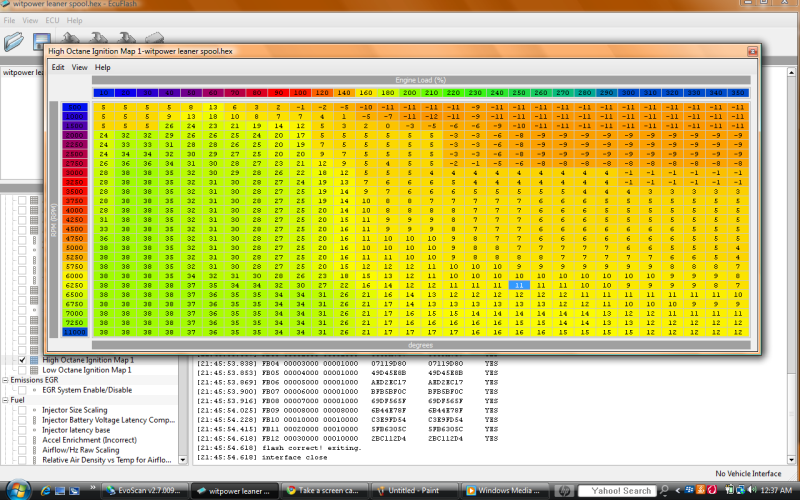The width and height of the screenshot is (800, 500).
Task: Show hidden system tray icons arrow
Action: (x=678, y=491)
